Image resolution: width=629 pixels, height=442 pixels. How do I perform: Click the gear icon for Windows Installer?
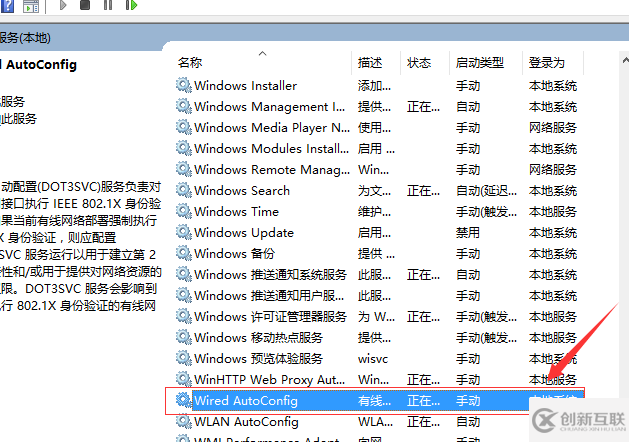pyautogui.click(x=184, y=85)
